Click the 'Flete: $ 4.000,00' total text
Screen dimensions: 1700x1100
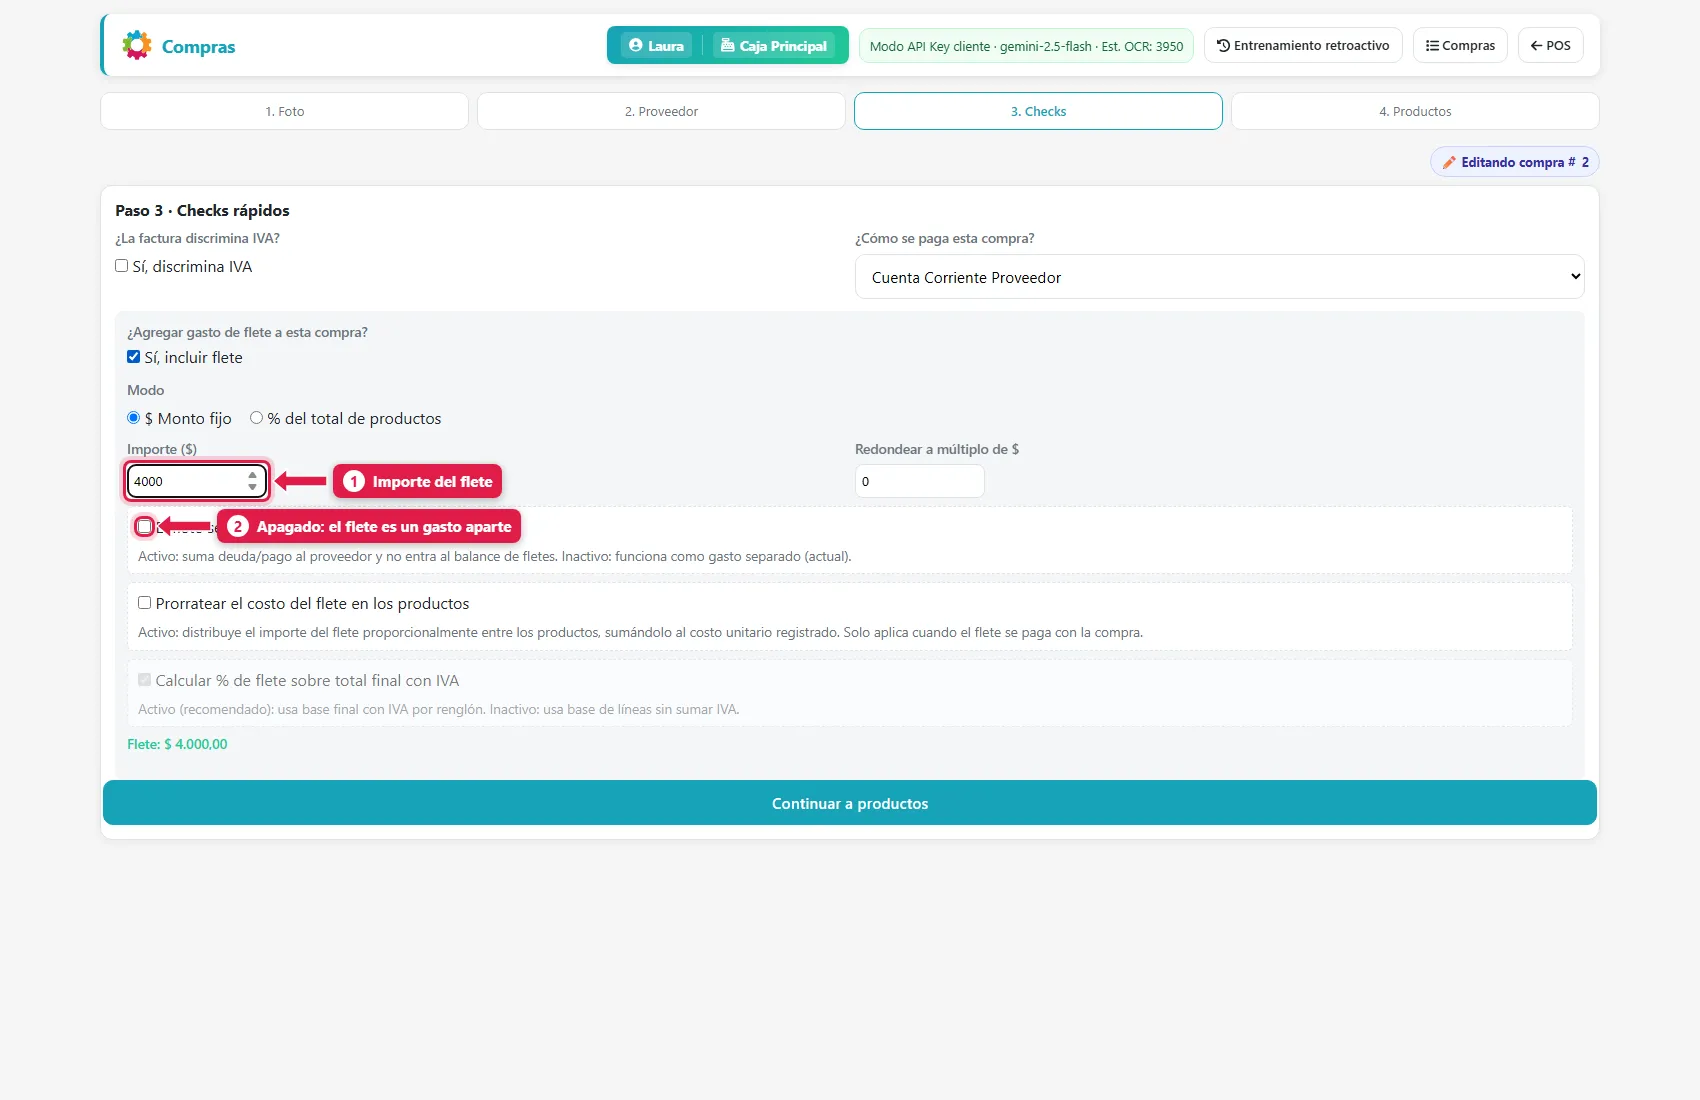177,744
